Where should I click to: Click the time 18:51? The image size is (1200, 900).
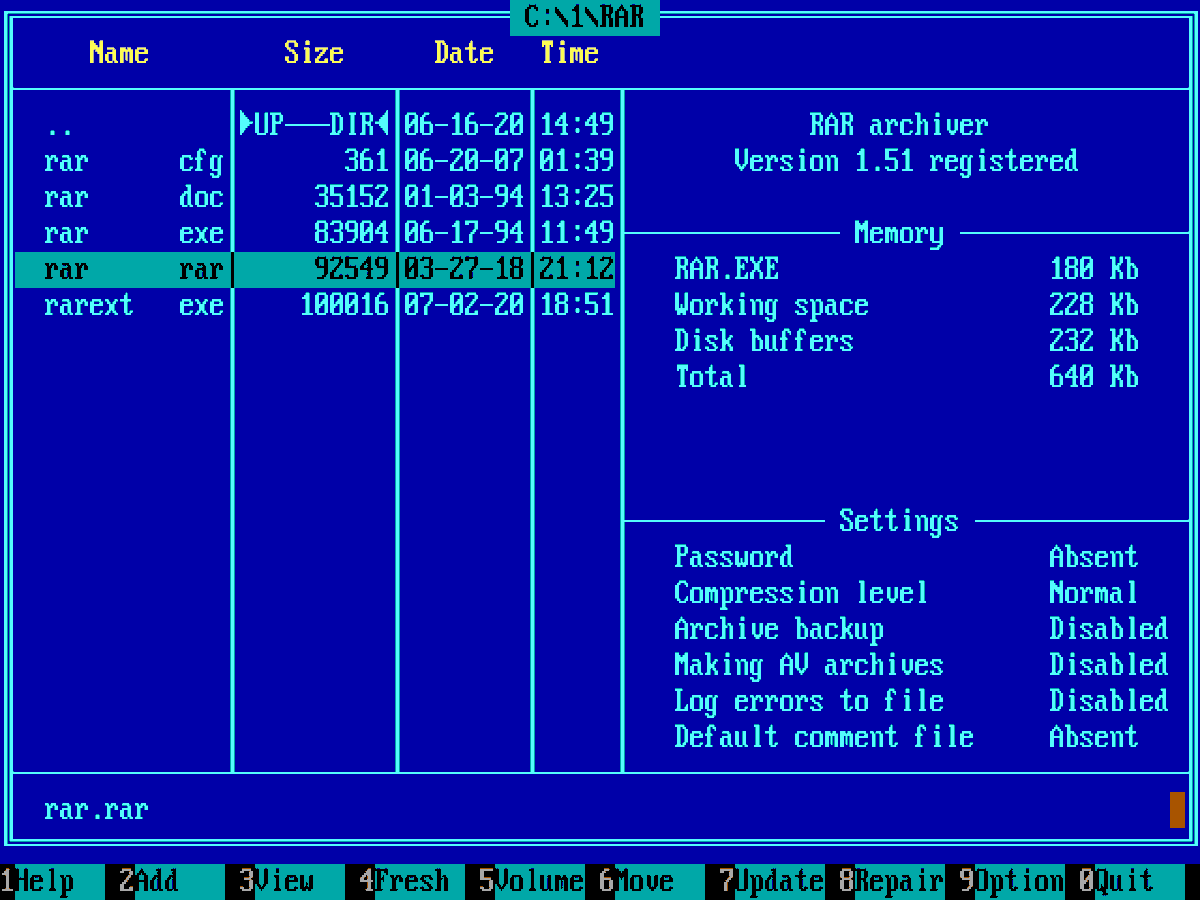click(577, 306)
